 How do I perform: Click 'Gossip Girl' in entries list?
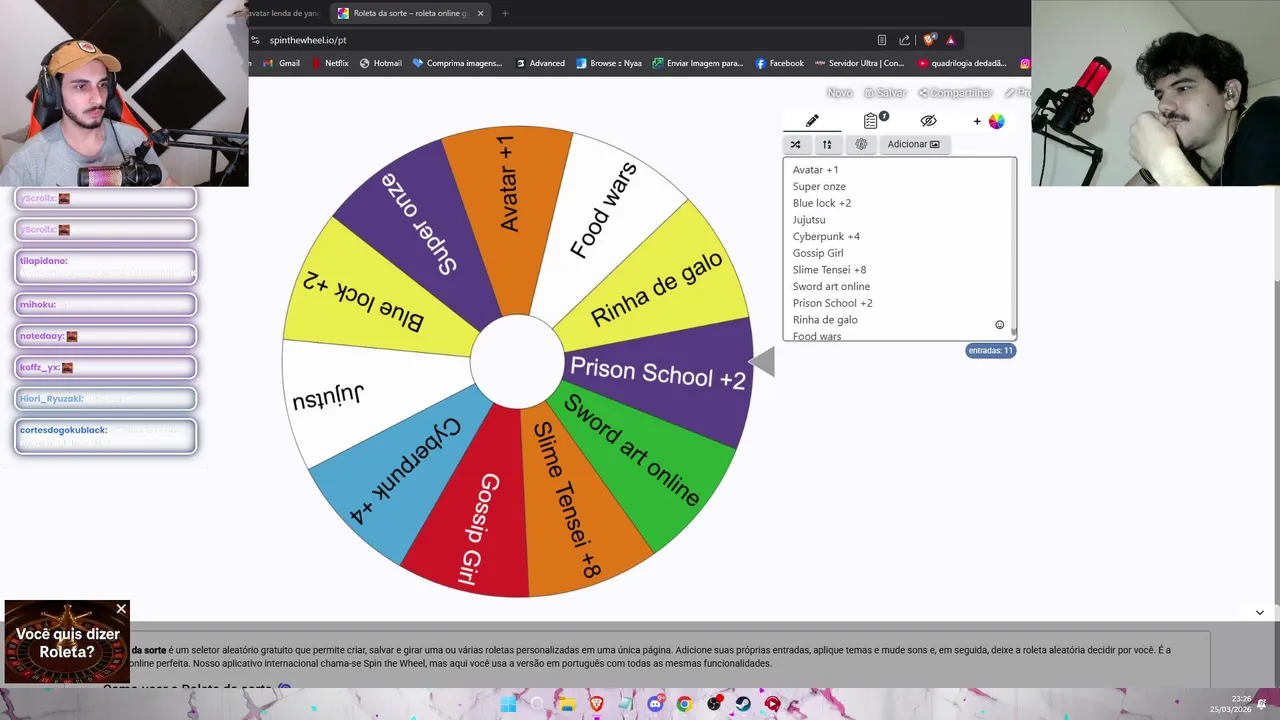pos(818,253)
